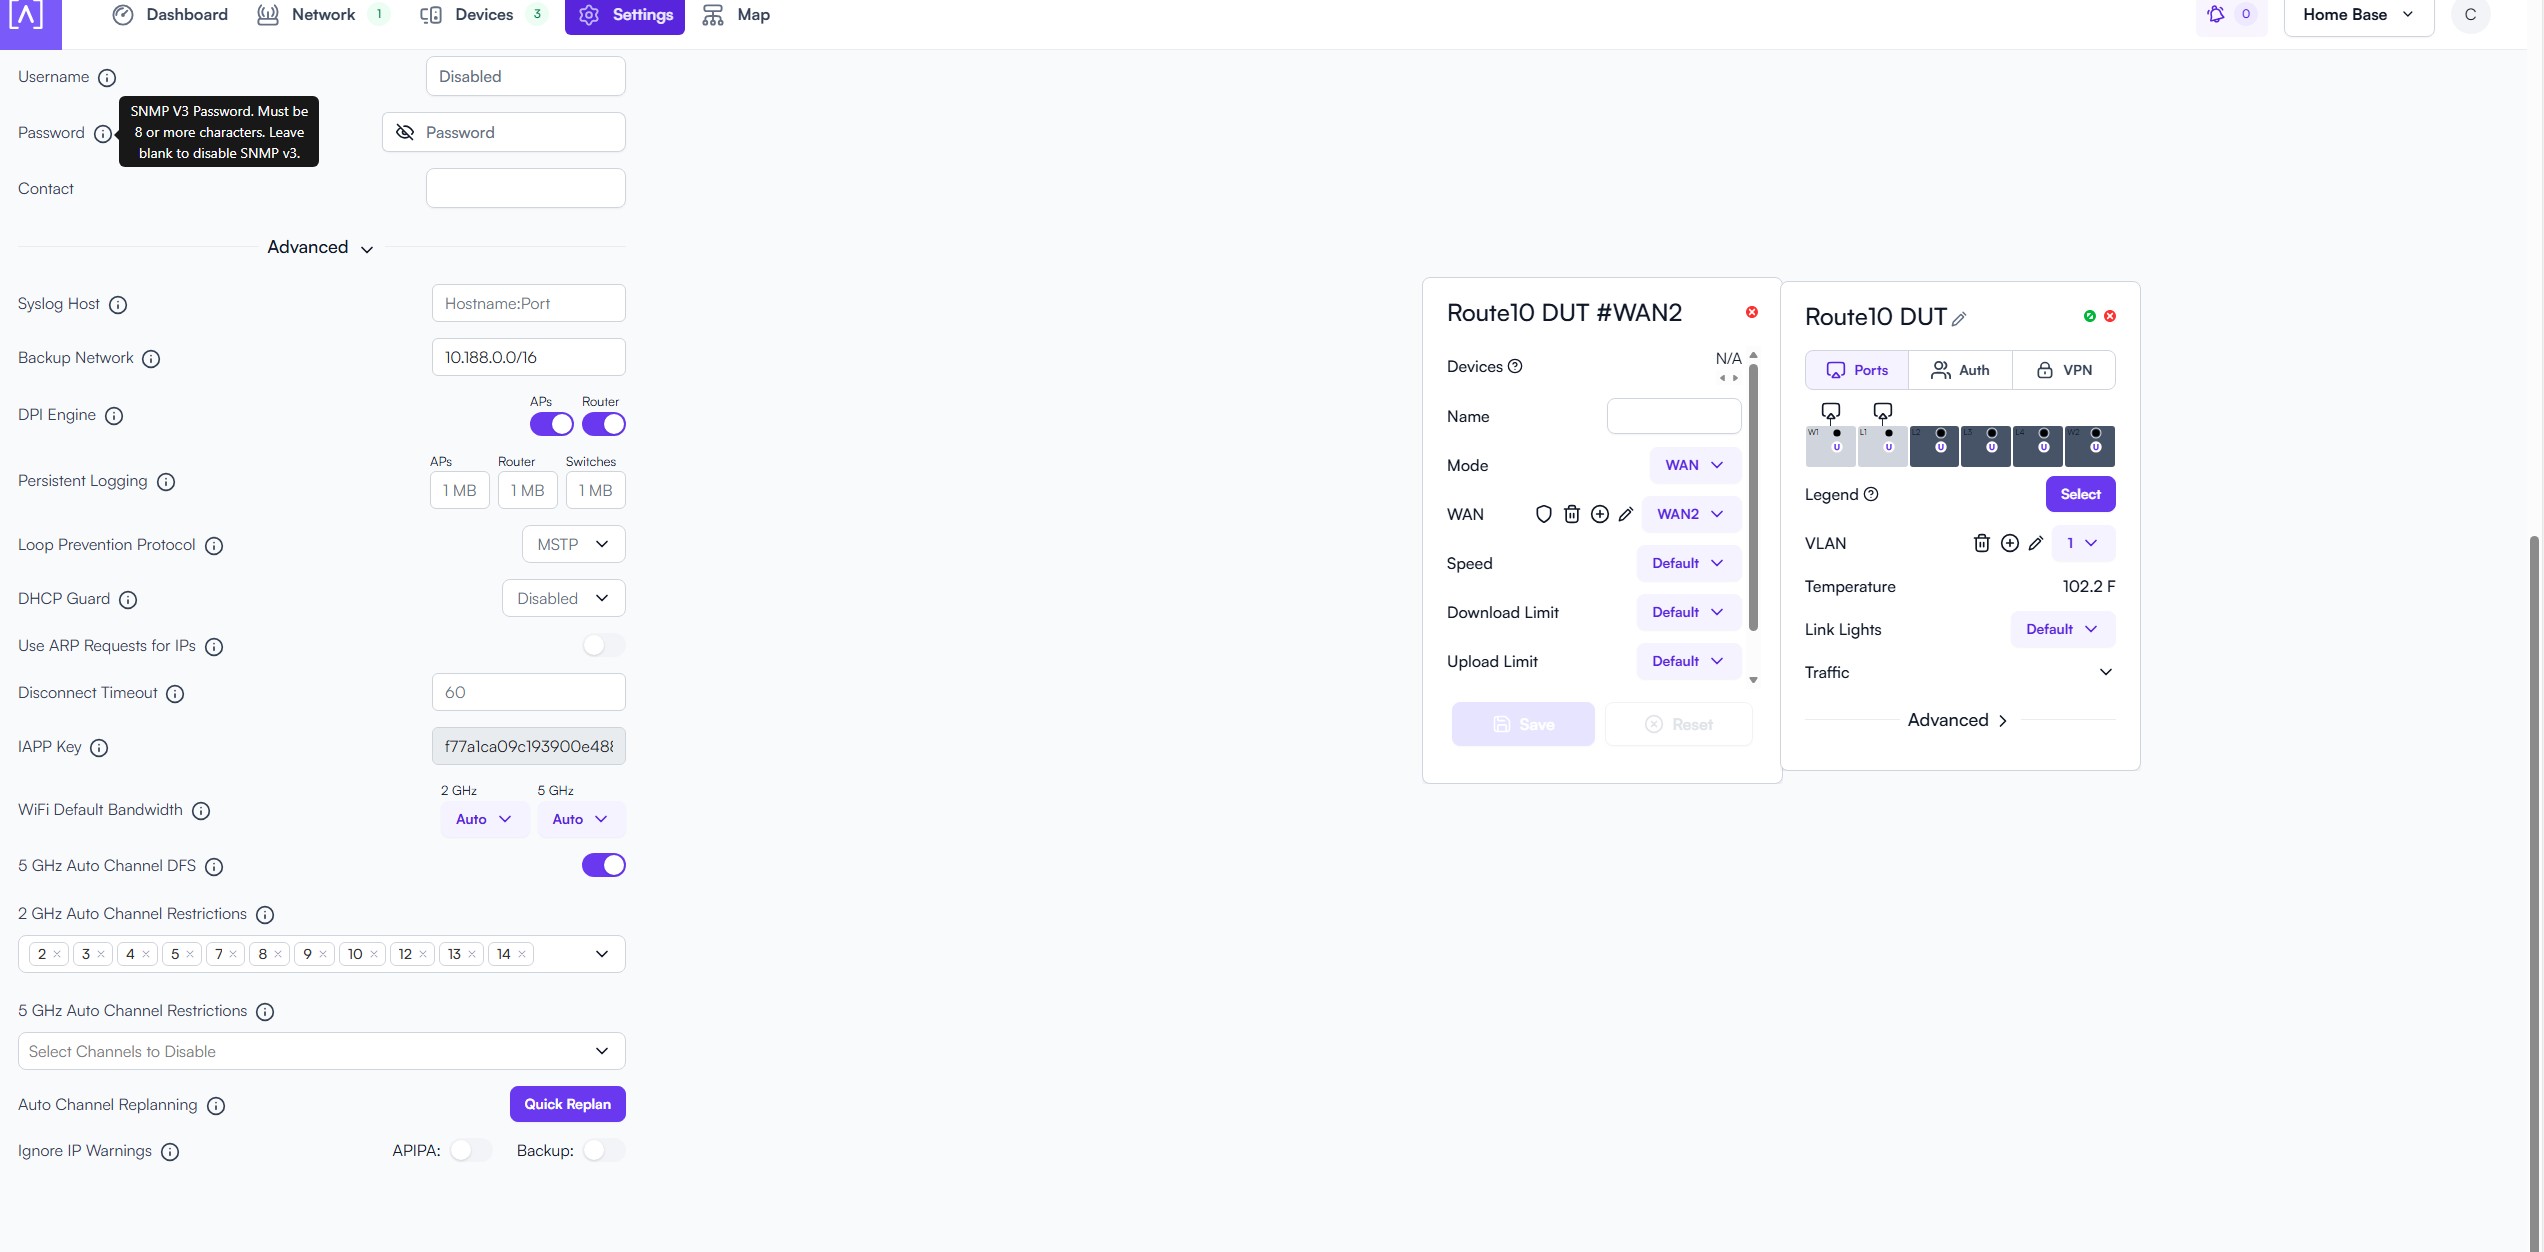Image resolution: width=2544 pixels, height=1252 pixels.
Task: Enable Use ARP Requests for IPs
Action: click(x=603, y=645)
